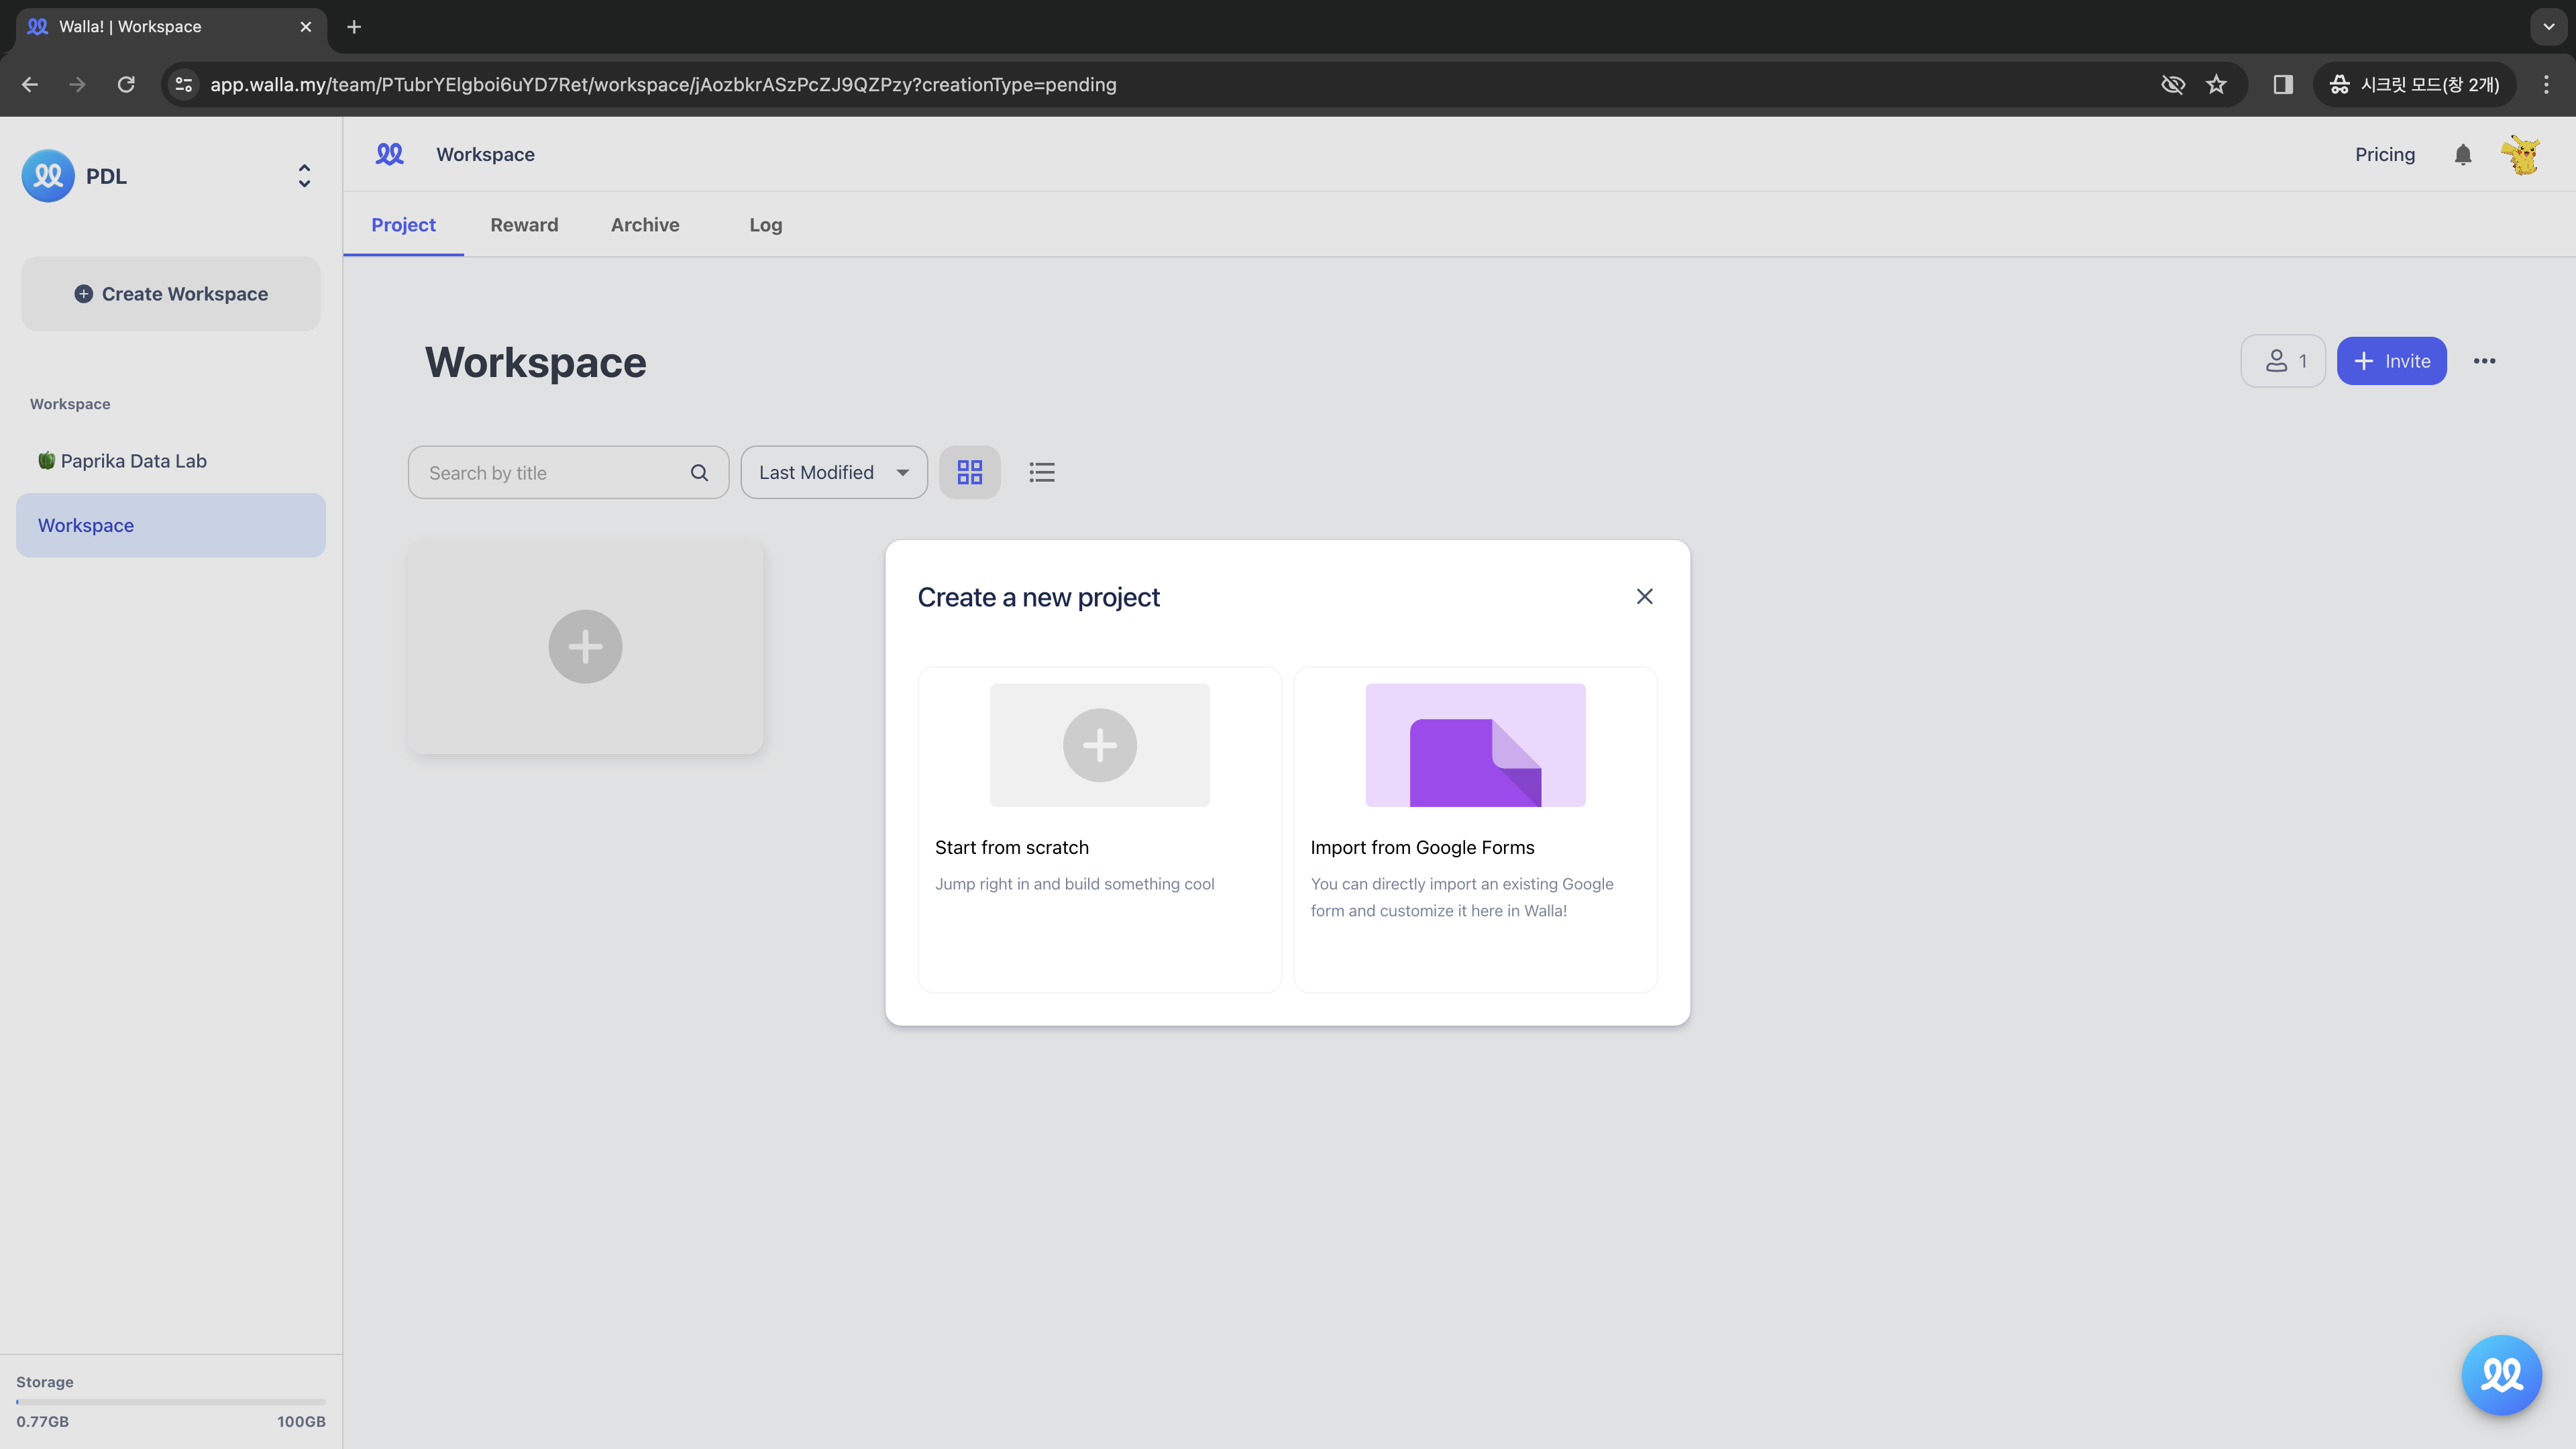The height and width of the screenshot is (1449, 2576).
Task: Click the browser forward arrow
Action: [x=77, y=85]
